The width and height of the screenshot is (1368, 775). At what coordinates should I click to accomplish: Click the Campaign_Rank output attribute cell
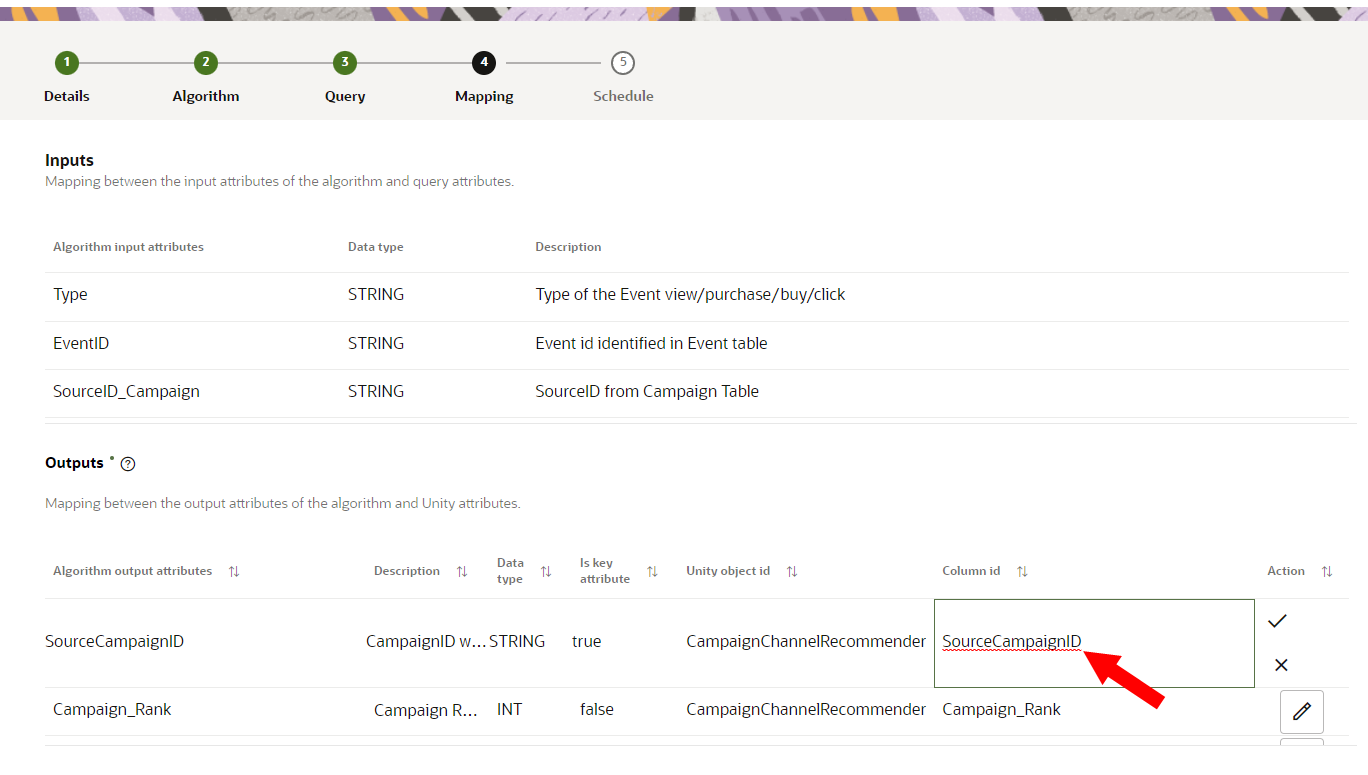point(112,710)
